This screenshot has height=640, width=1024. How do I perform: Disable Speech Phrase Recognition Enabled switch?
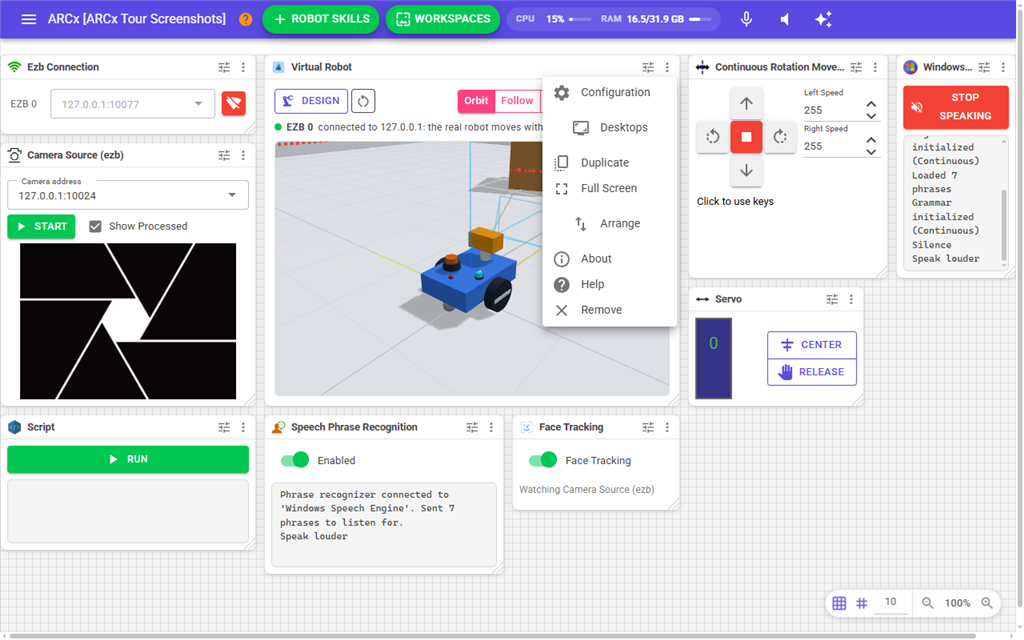[x=295, y=460]
